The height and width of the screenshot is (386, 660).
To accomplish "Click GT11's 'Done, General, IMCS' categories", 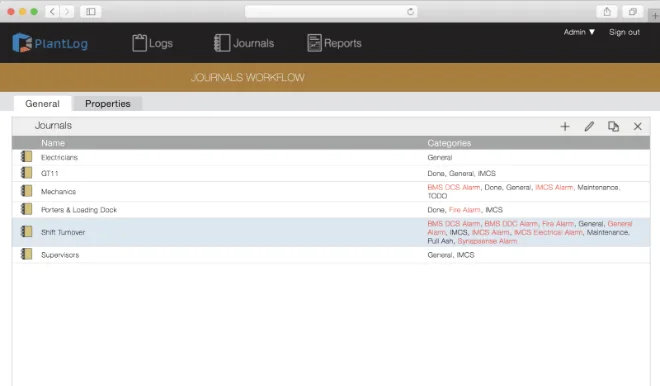I will tap(462, 173).
